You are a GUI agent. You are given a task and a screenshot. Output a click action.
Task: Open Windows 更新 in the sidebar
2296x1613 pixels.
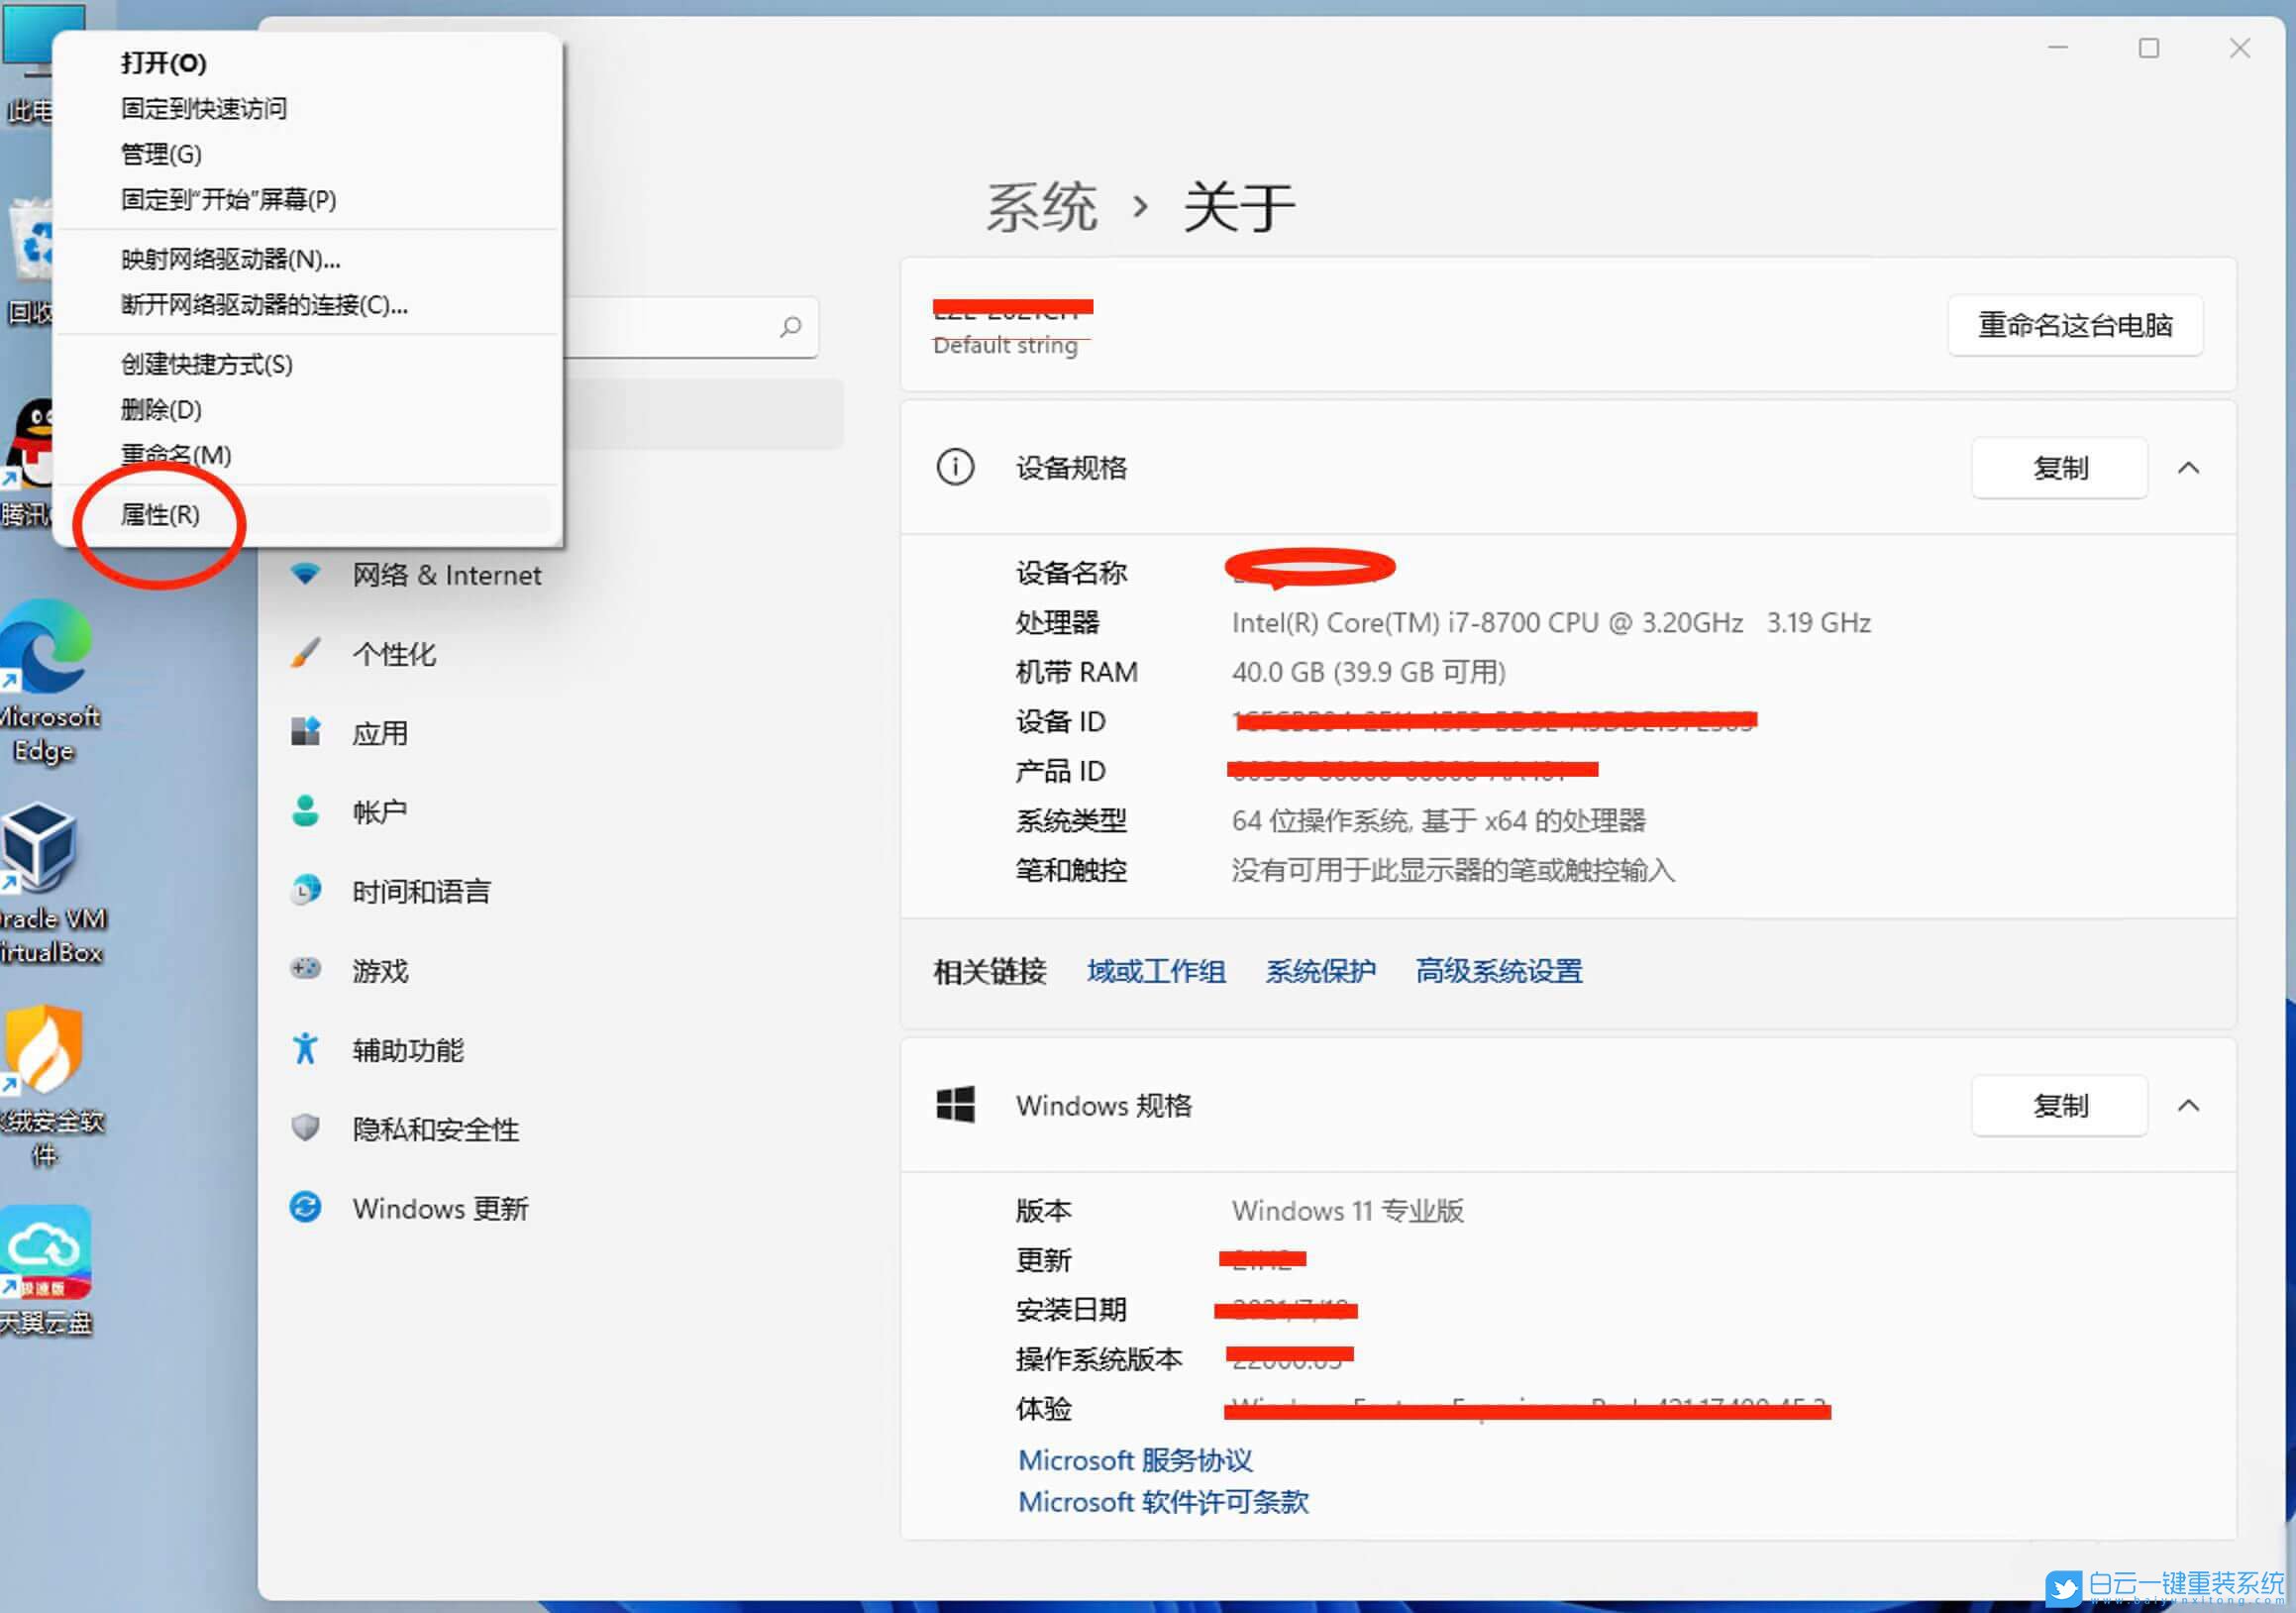click(x=441, y=1208)
